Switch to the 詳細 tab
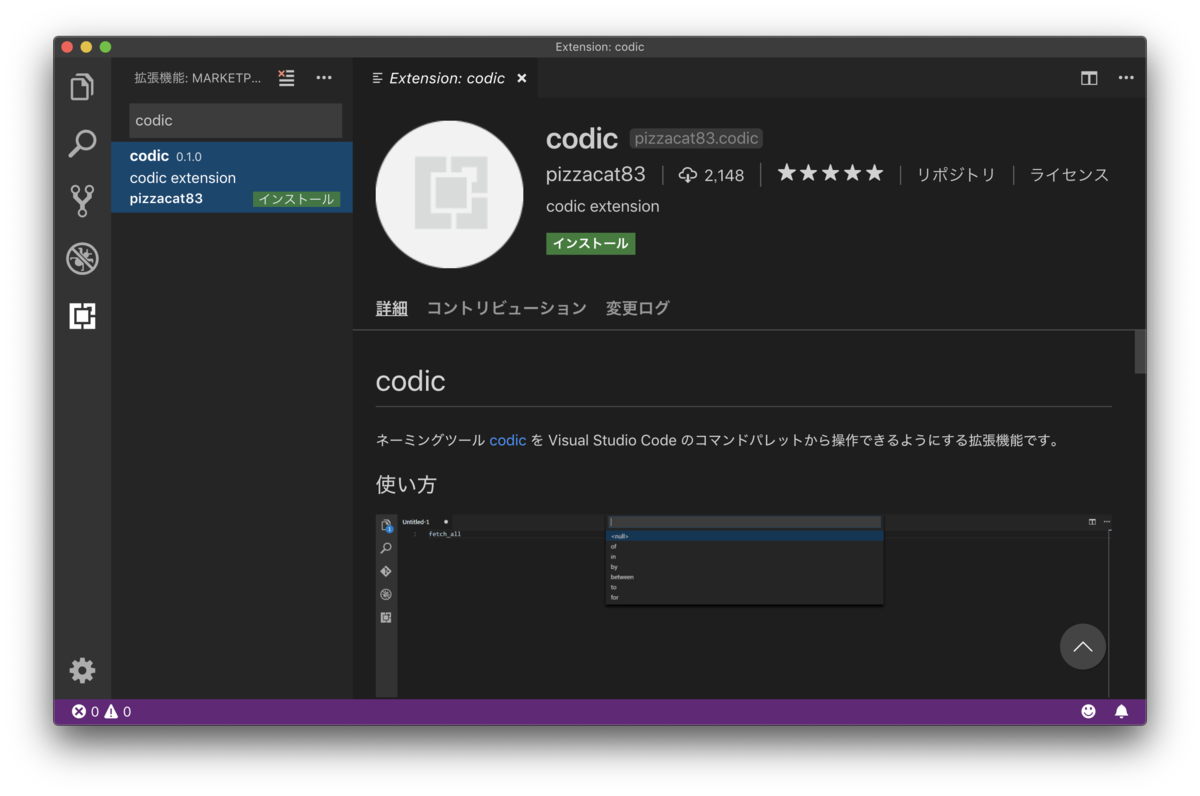 point(392,308)
